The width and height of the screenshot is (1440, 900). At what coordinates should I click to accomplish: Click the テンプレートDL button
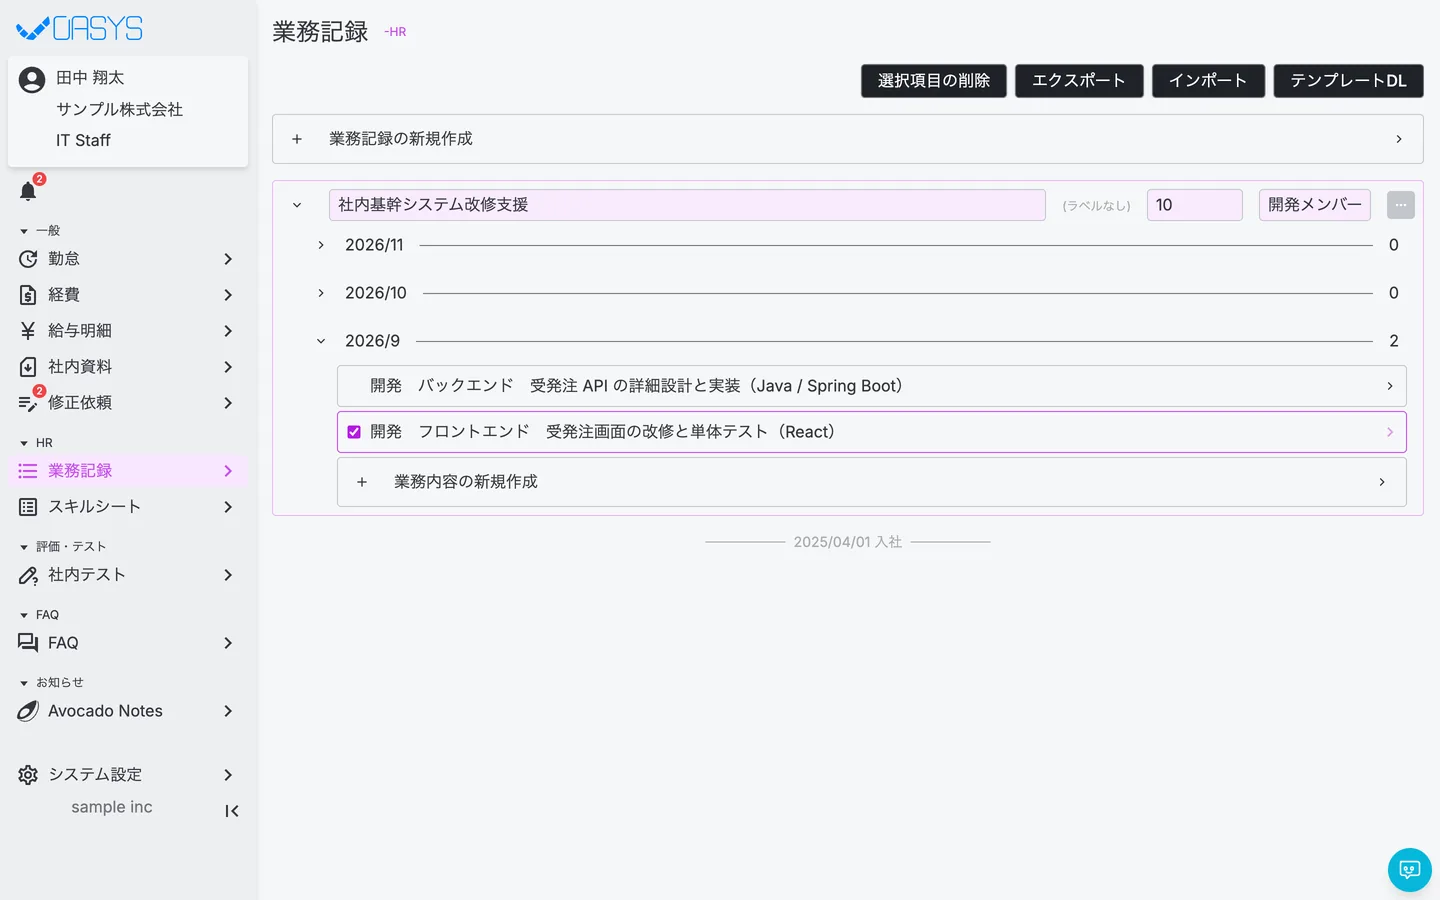coord(1348,81)
